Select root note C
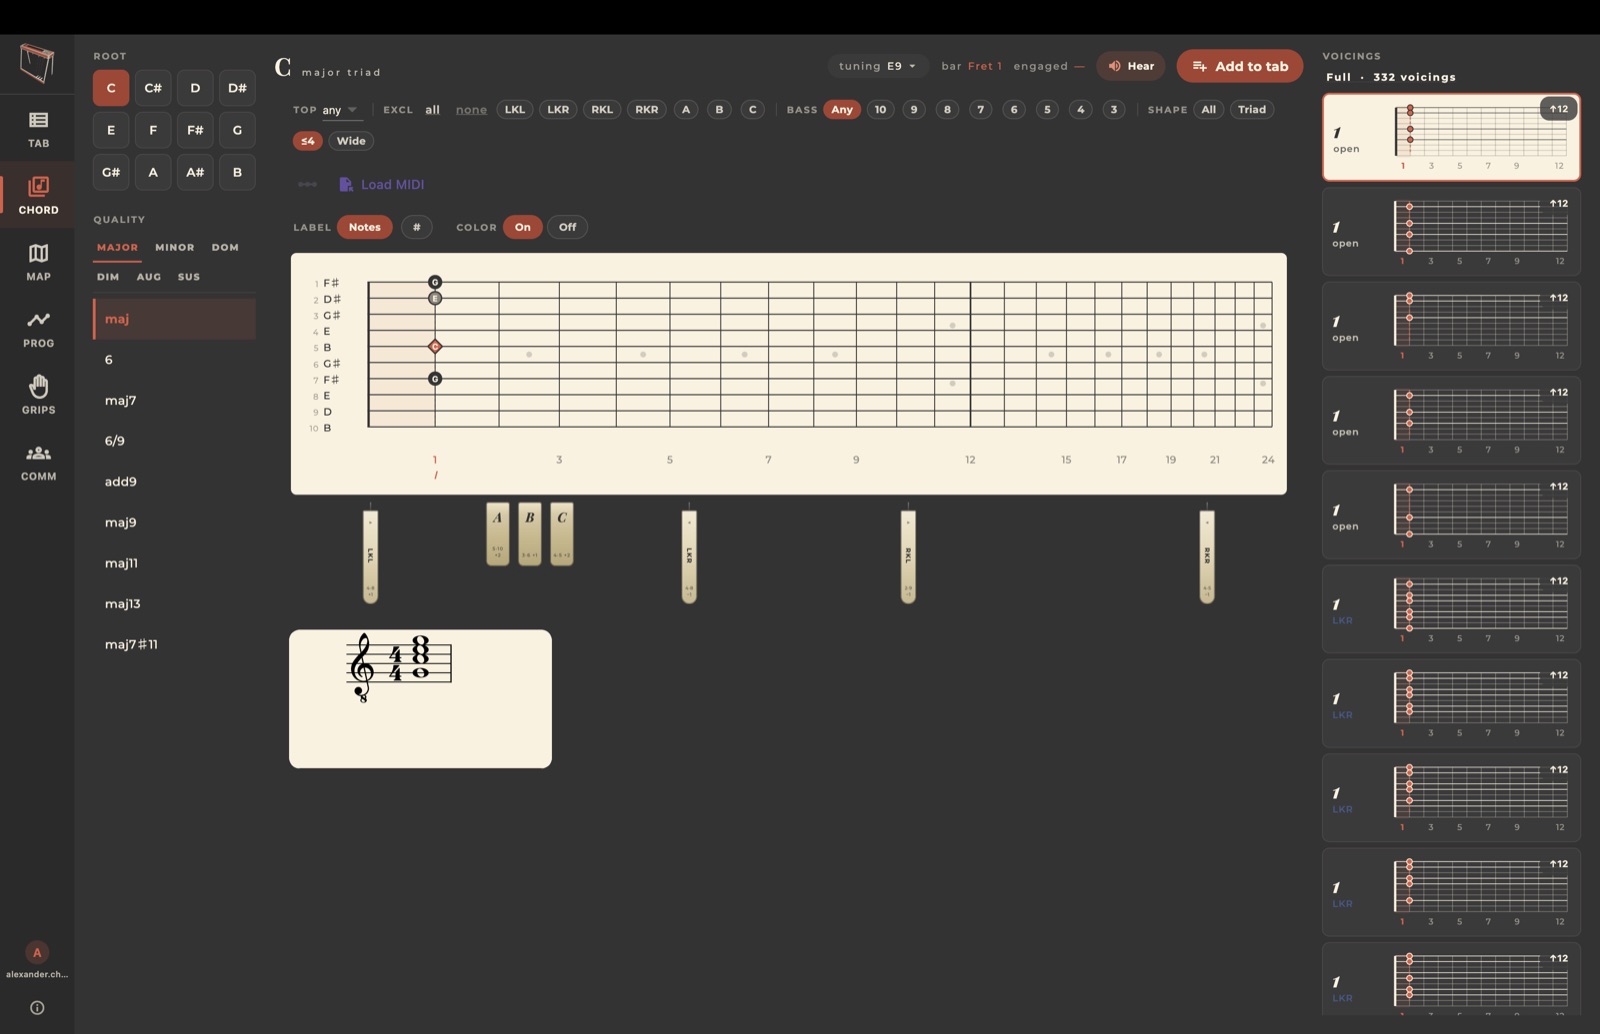This screenshot has height=1034, width=1600. tap(111, 88)
